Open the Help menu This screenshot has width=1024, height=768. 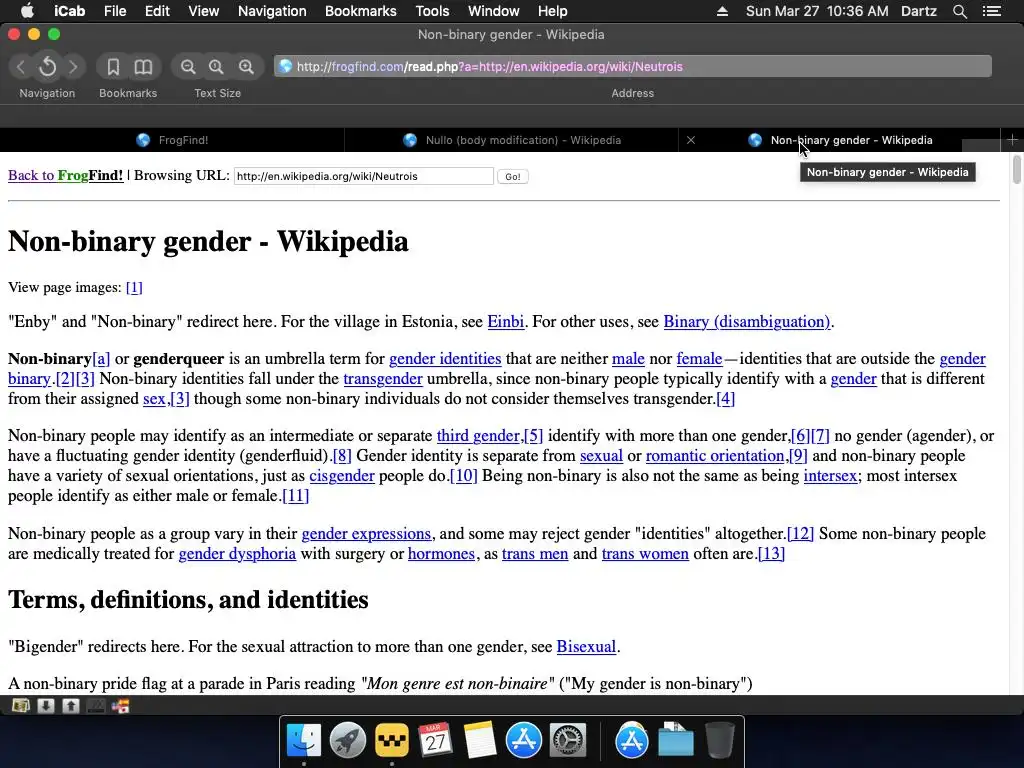(x=552, y=11)
